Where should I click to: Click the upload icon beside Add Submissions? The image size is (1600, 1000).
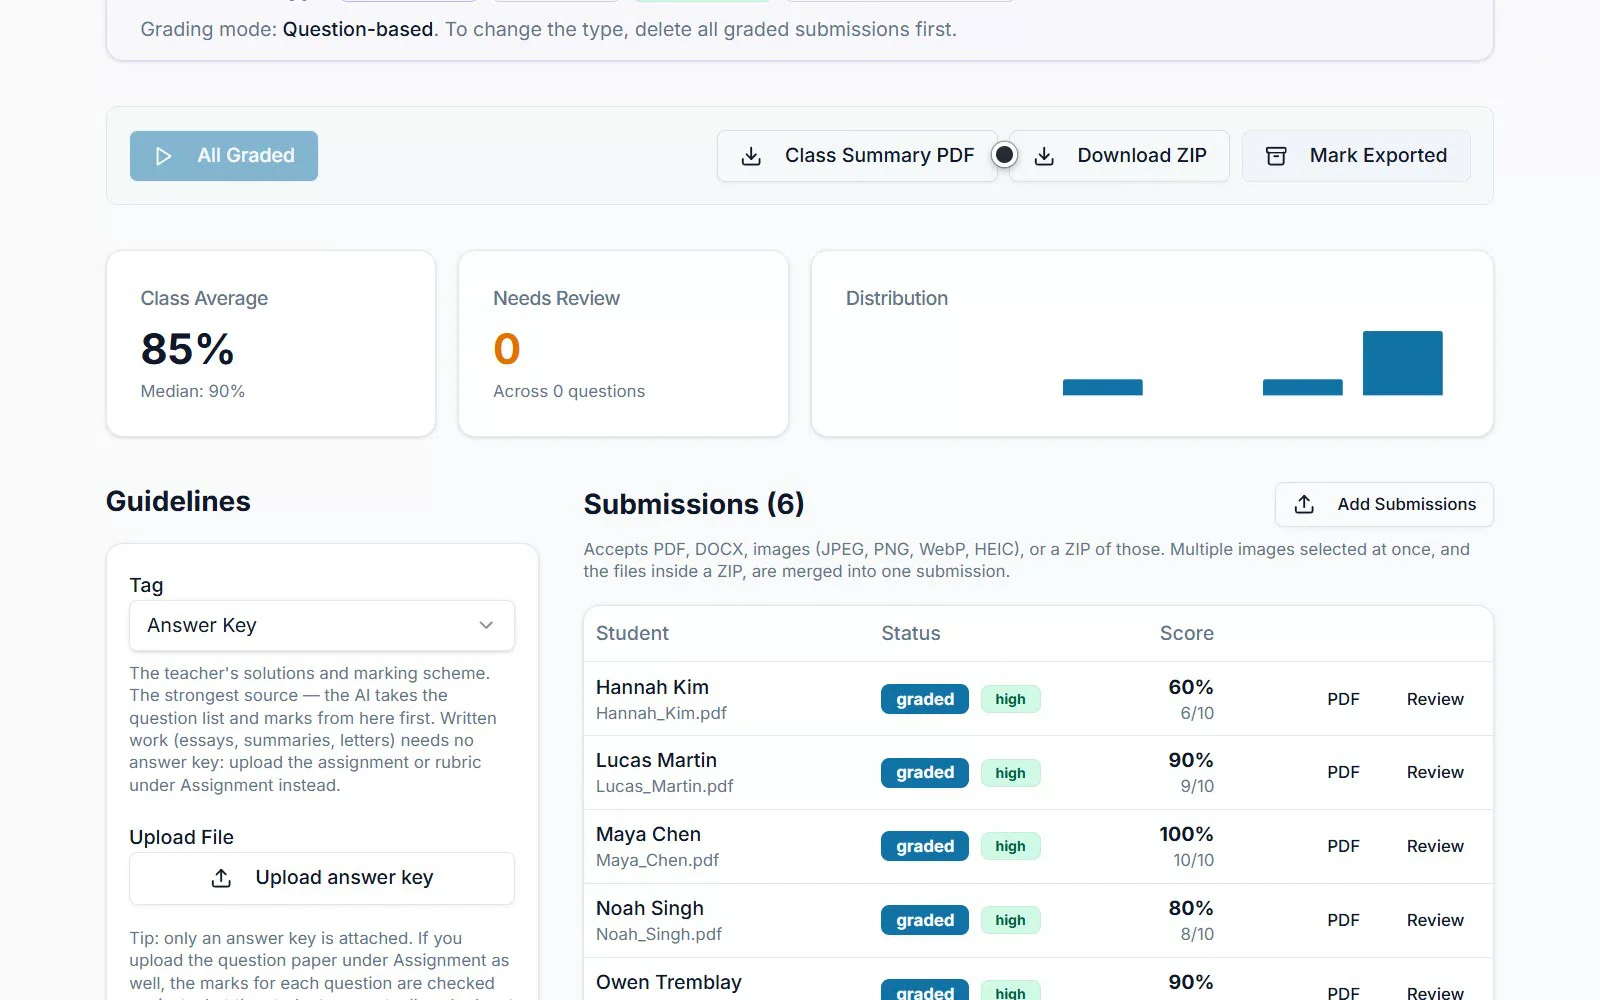1304,504
